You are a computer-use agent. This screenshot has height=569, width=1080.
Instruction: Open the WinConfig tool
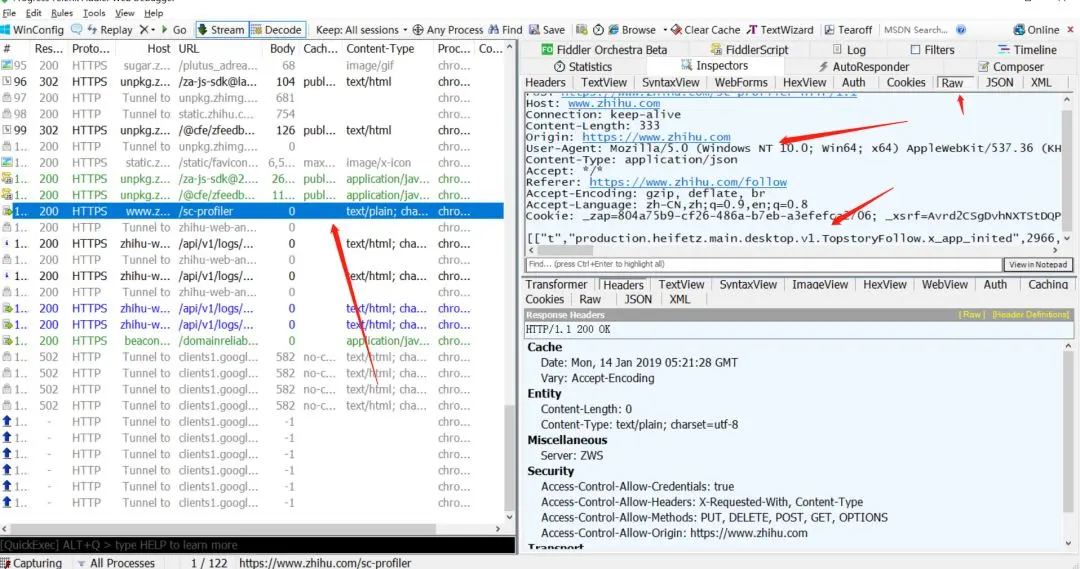click(x=32, y=30)
